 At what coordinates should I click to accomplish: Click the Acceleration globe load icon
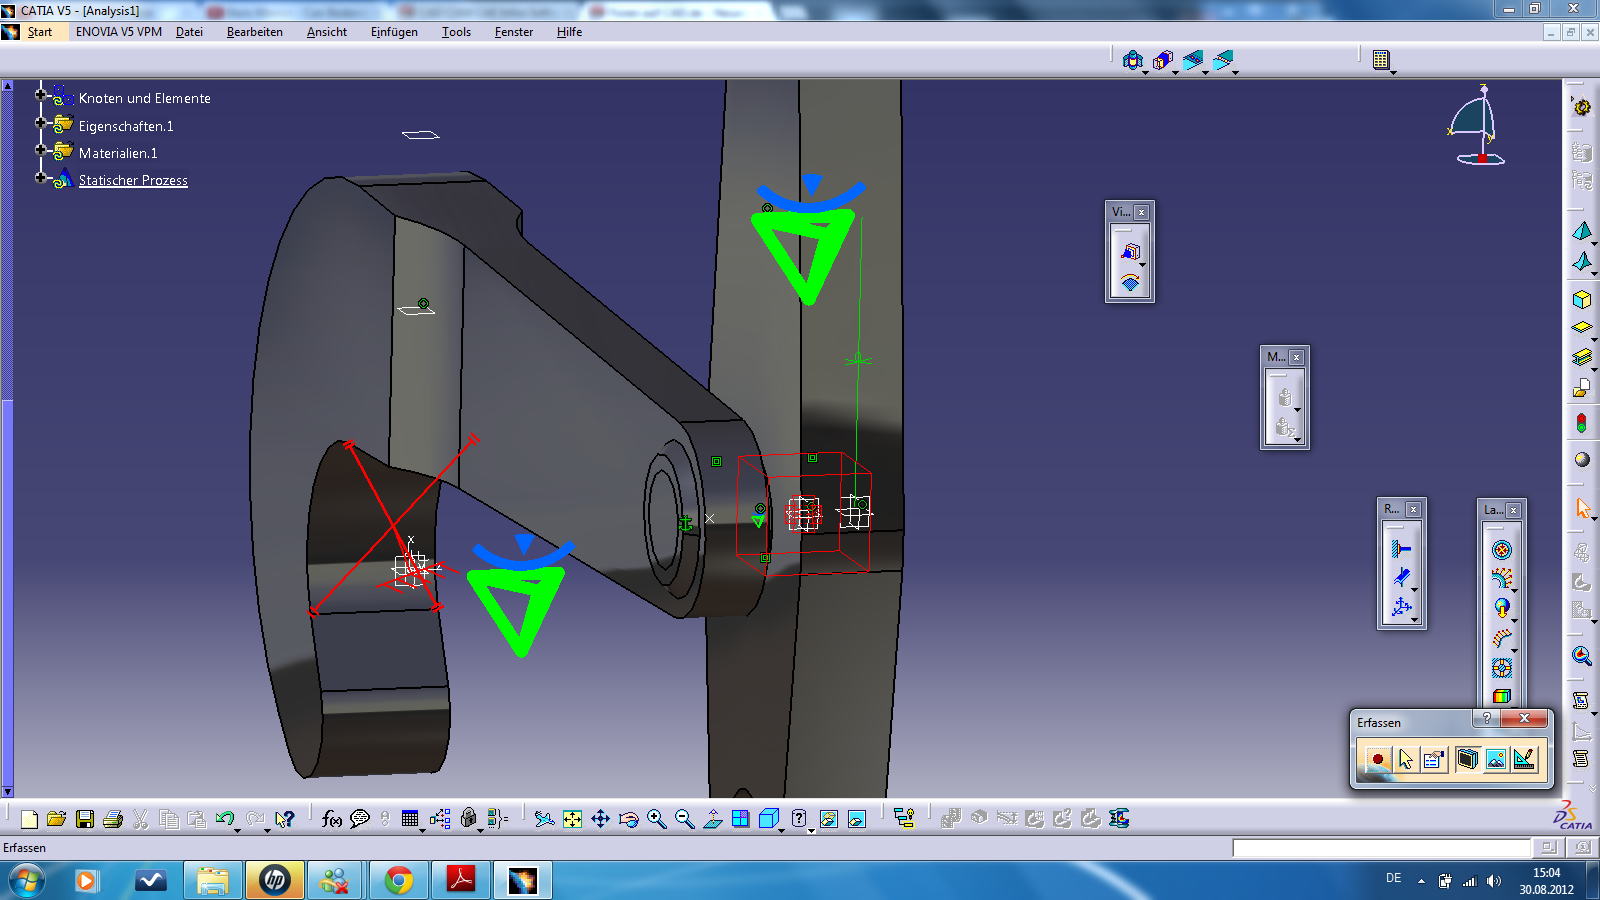1502,607
